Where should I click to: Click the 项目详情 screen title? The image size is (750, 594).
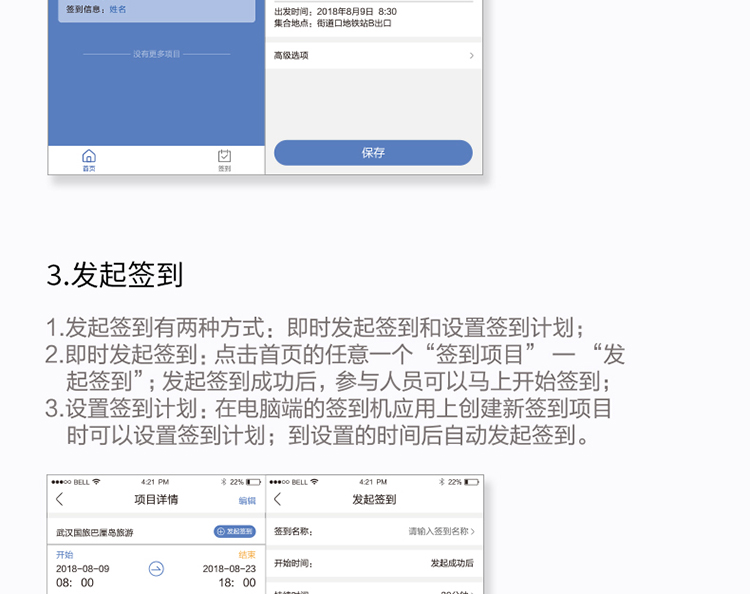coord(156,499)
